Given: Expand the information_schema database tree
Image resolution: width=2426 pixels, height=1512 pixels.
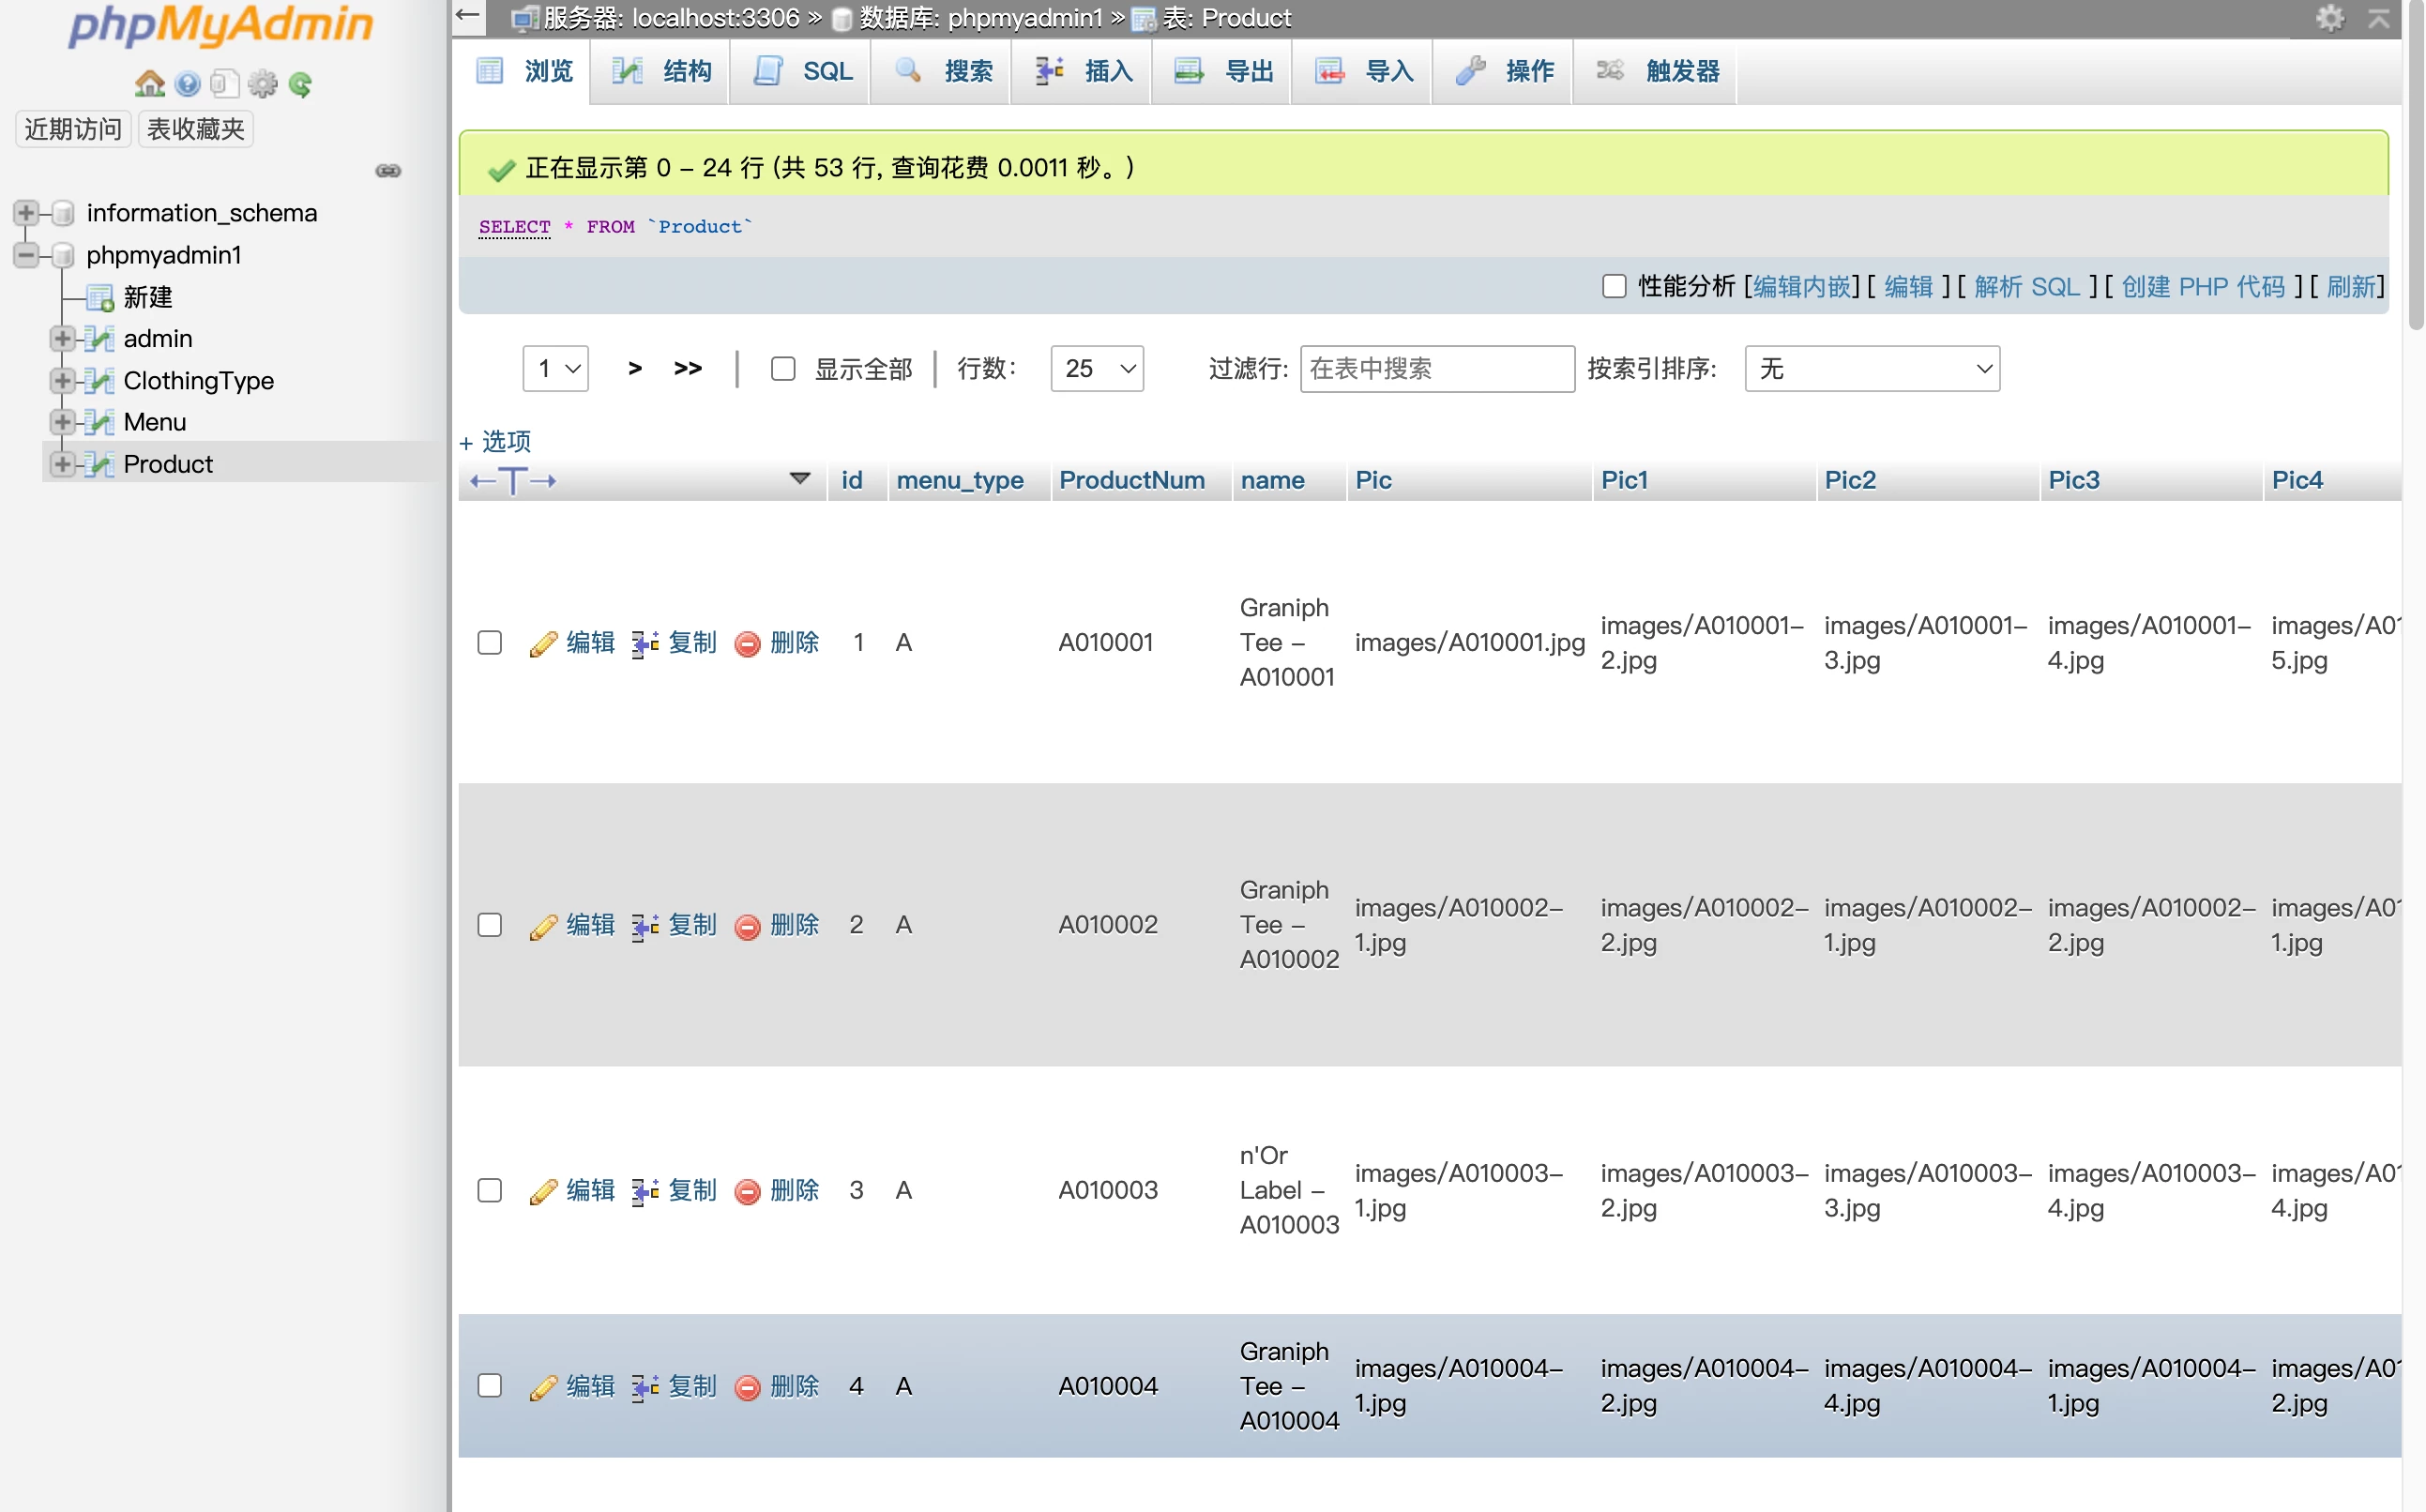Looking at the screenshot, I should [x=26, y=213].
